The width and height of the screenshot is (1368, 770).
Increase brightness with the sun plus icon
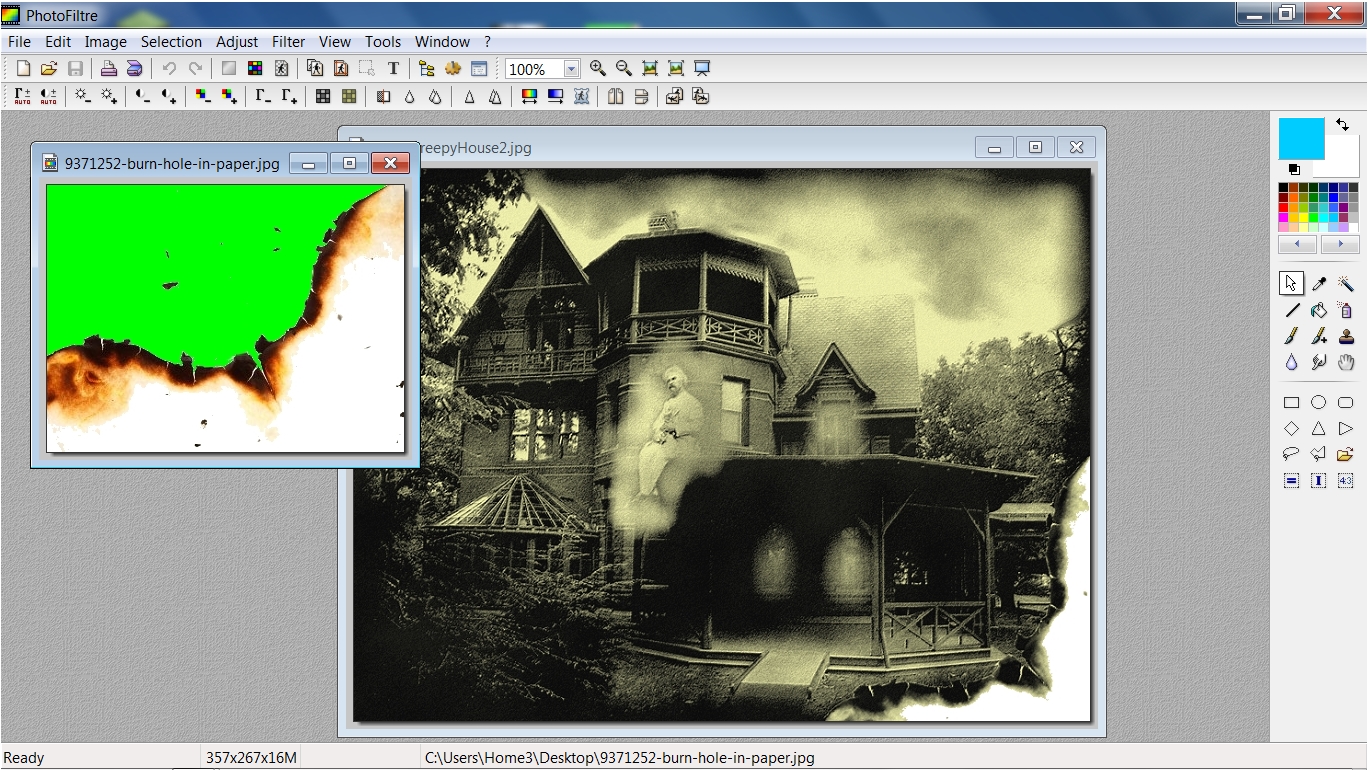click(109, 96)
